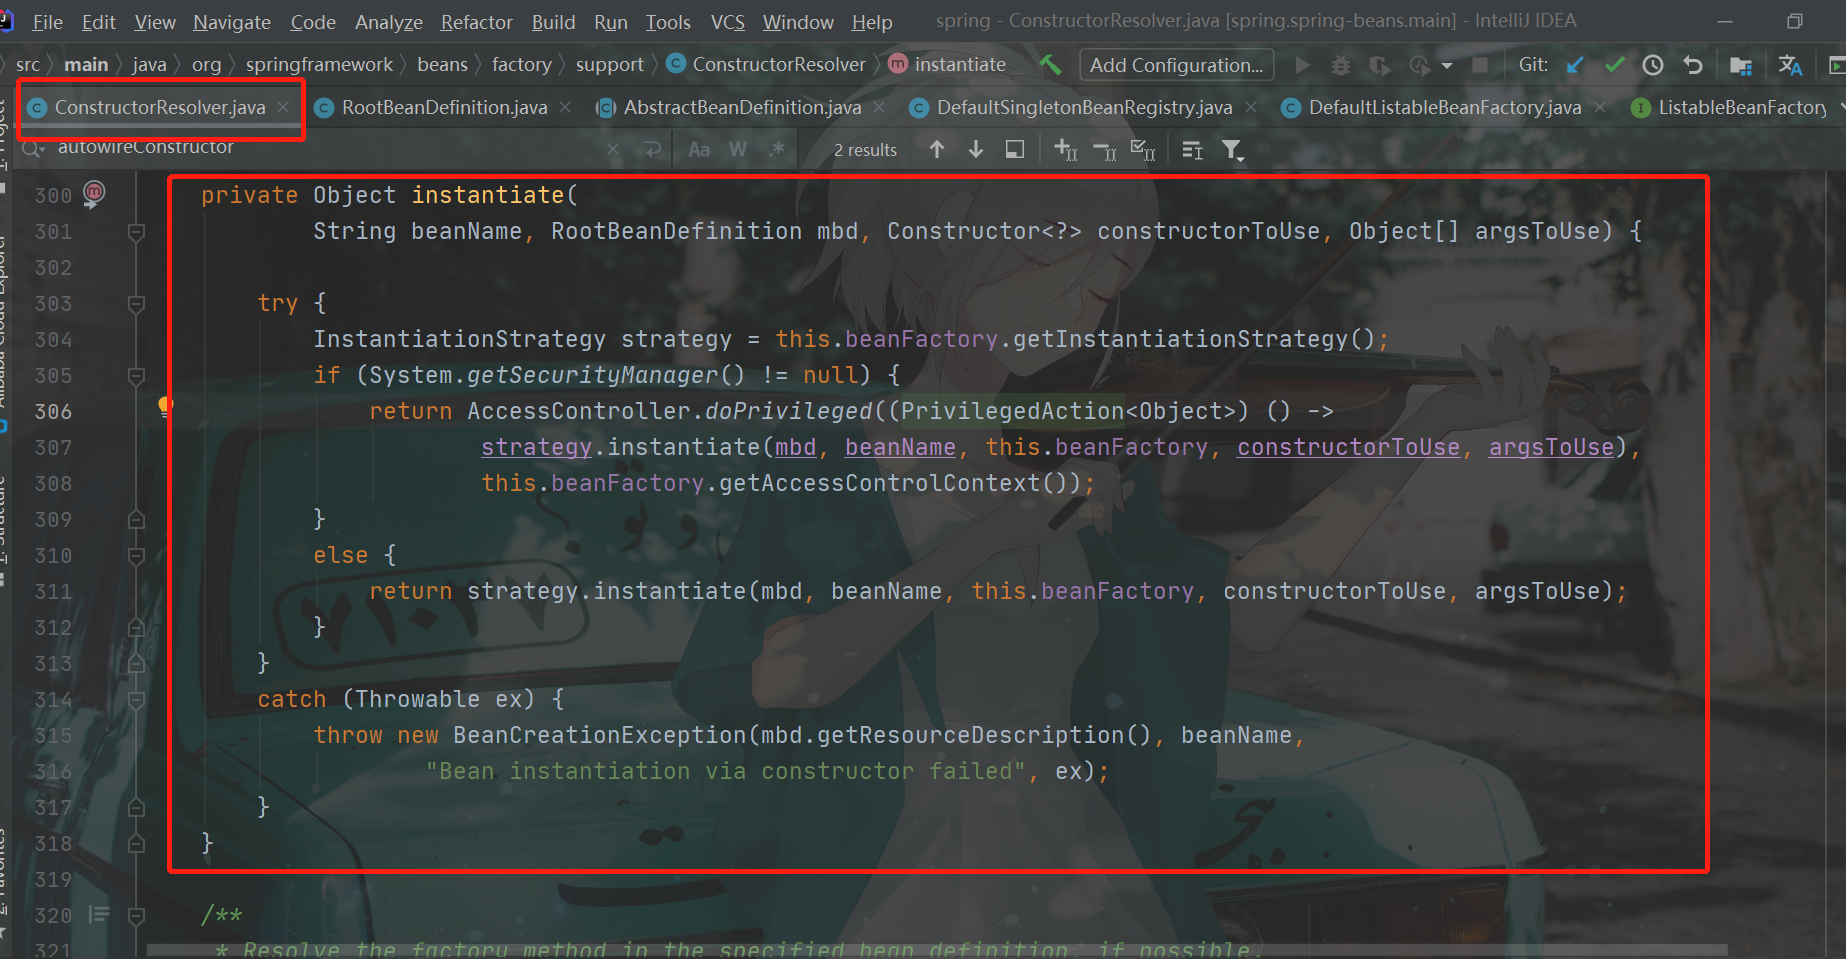Select the ConstructorResolver.java tab

159,107
